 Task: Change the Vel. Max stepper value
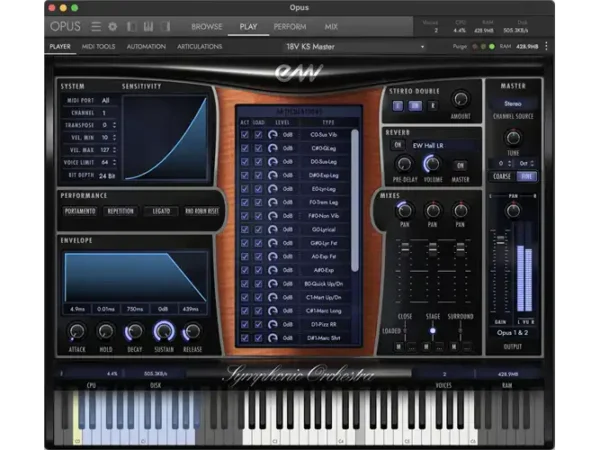pos(114,150)
